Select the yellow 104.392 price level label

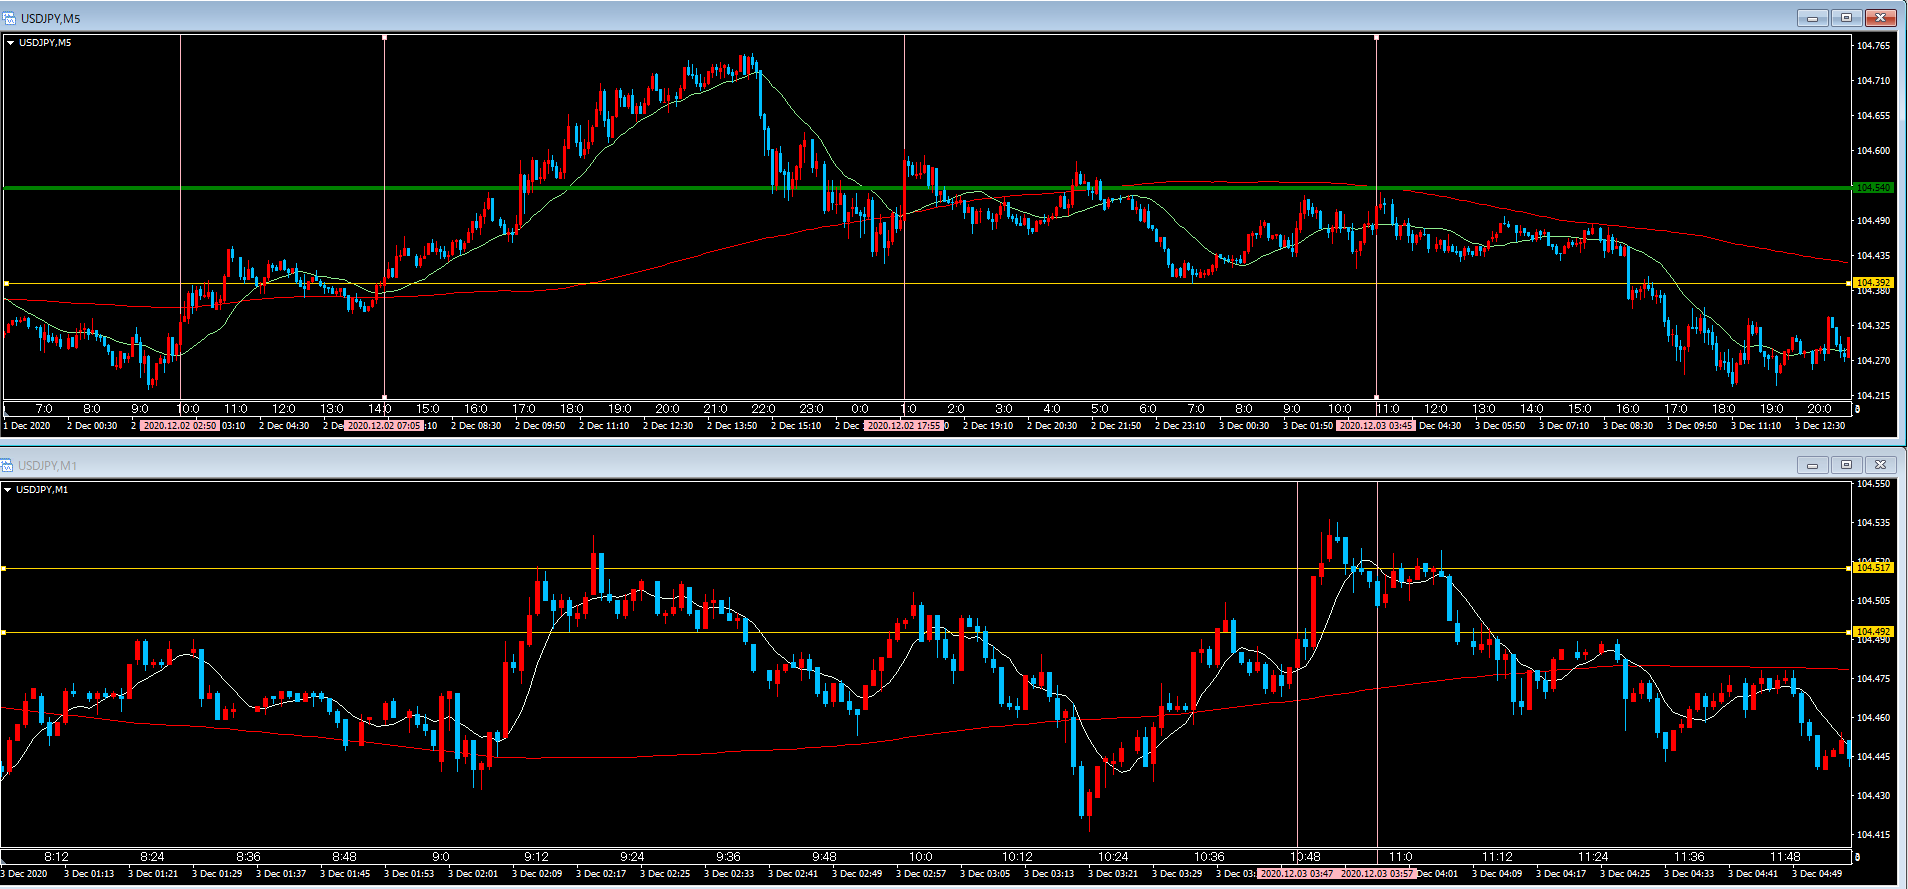[x=1873, y=283]
